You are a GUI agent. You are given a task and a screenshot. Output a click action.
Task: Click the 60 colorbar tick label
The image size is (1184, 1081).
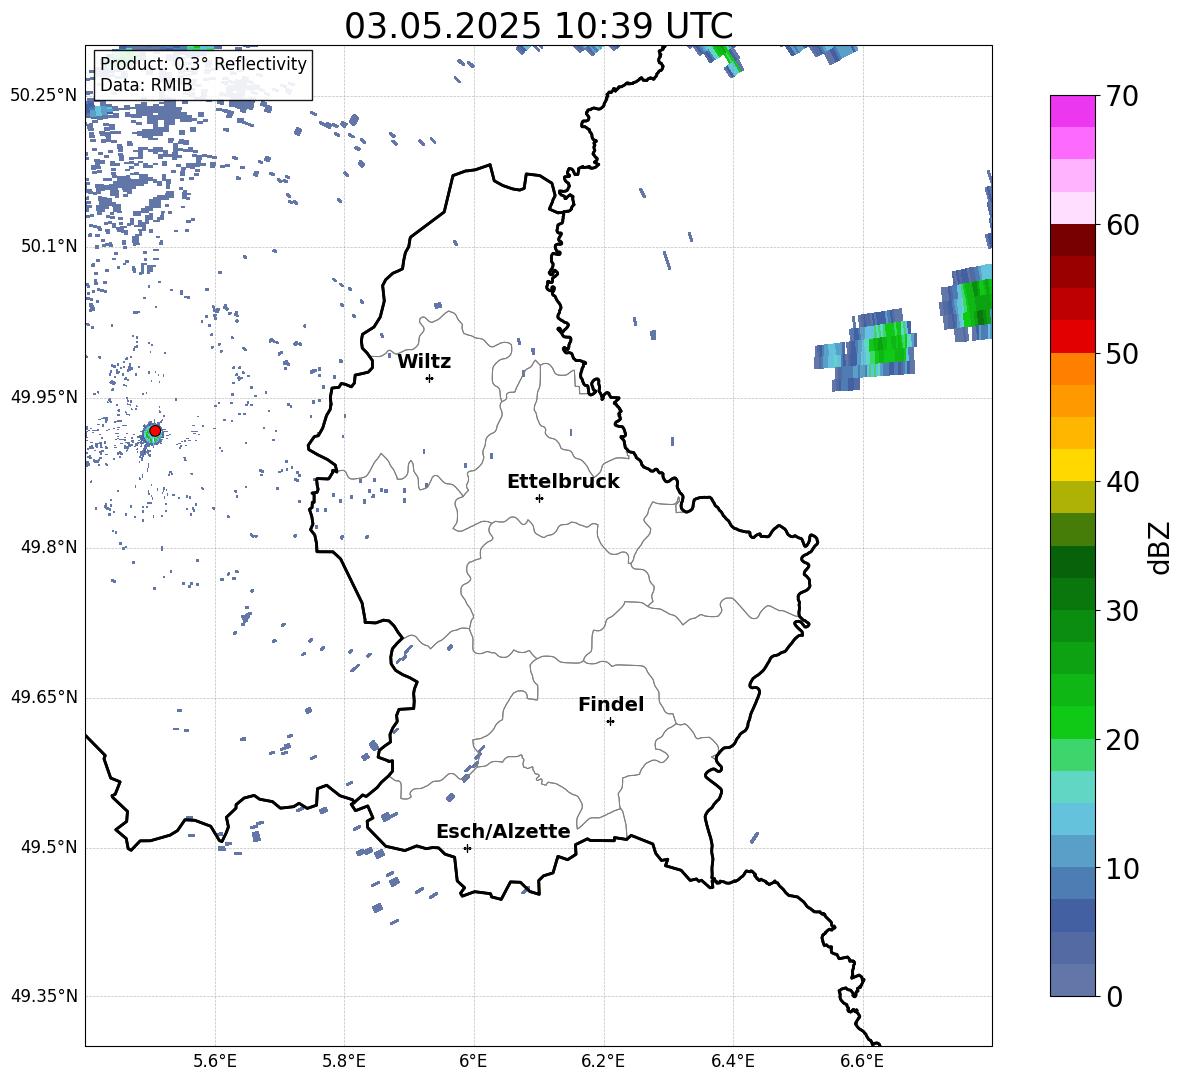click(1122, 225)
